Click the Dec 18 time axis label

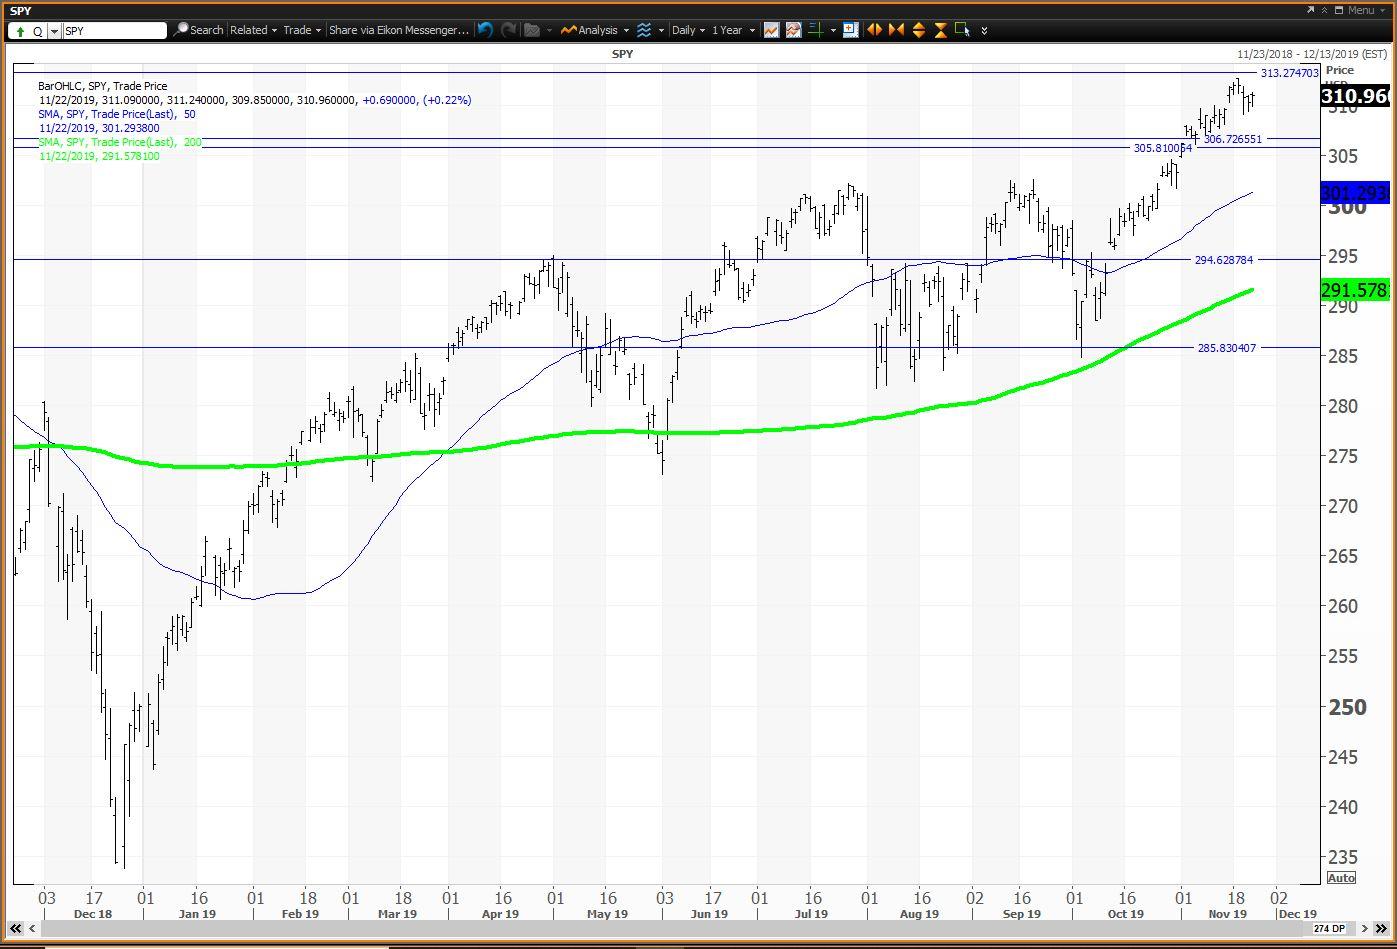click(x=92, y=914)
